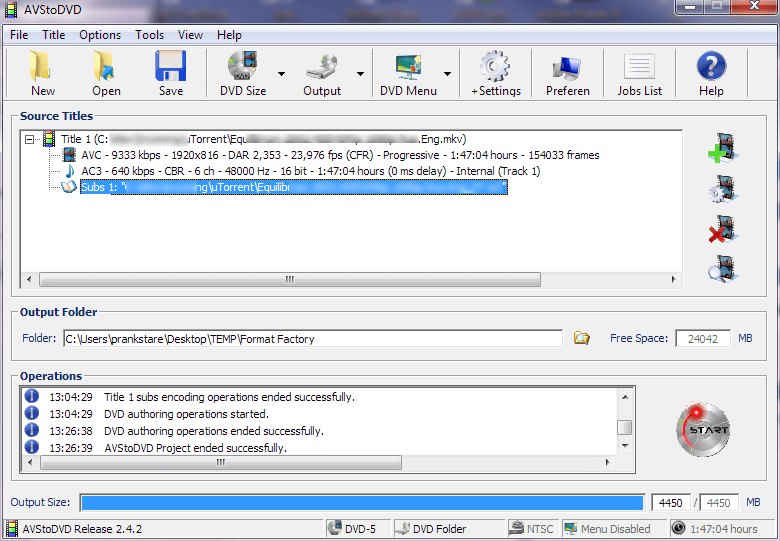Open the Preferences toolbar icon
Viewport: 780px width, 541px height.
567,67
